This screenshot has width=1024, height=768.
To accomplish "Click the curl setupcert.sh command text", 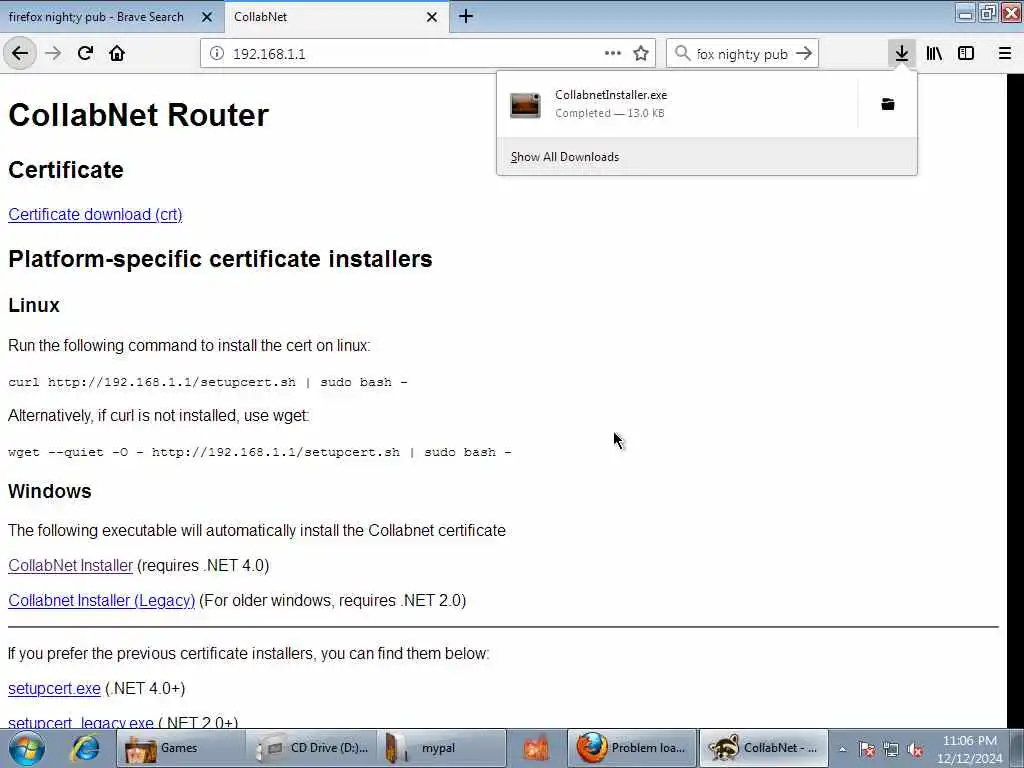I will coord(208,382).
